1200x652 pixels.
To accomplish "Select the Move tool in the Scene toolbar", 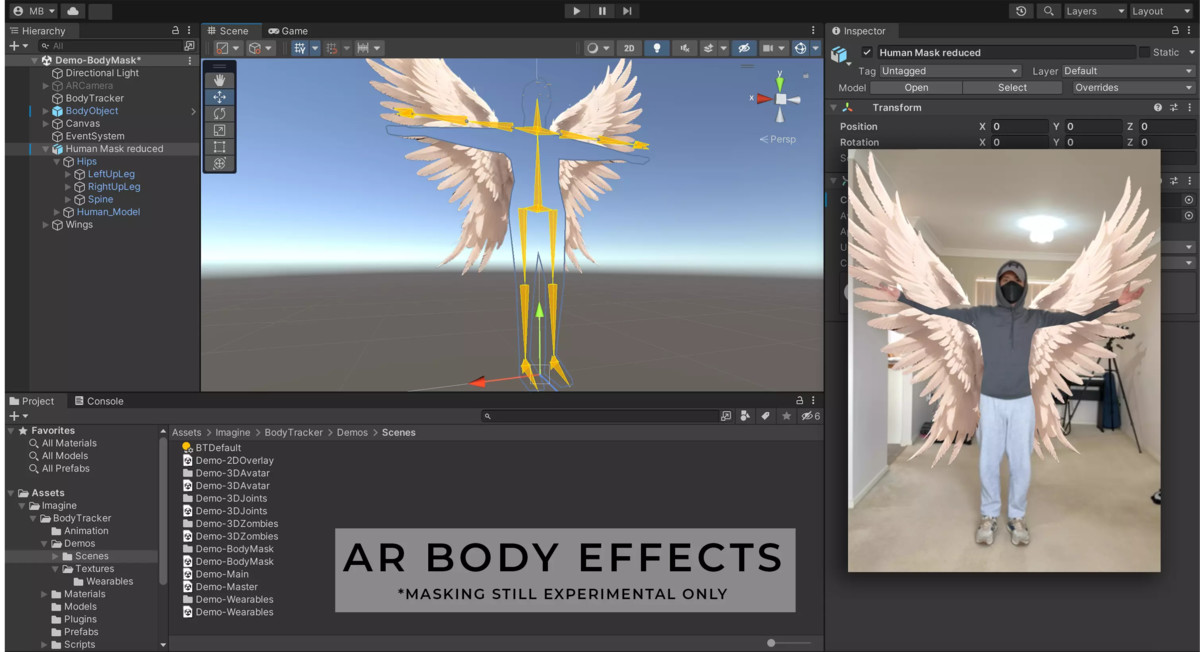I will click(x=219, y=96).
